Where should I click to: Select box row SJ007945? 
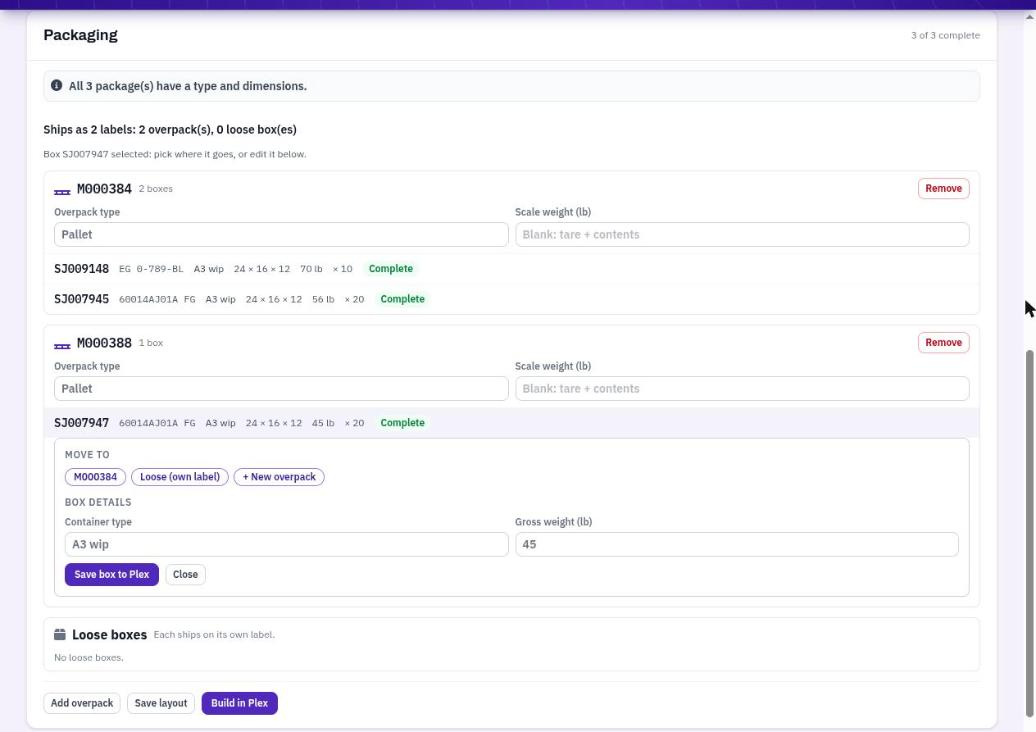[x=511, y=299]
